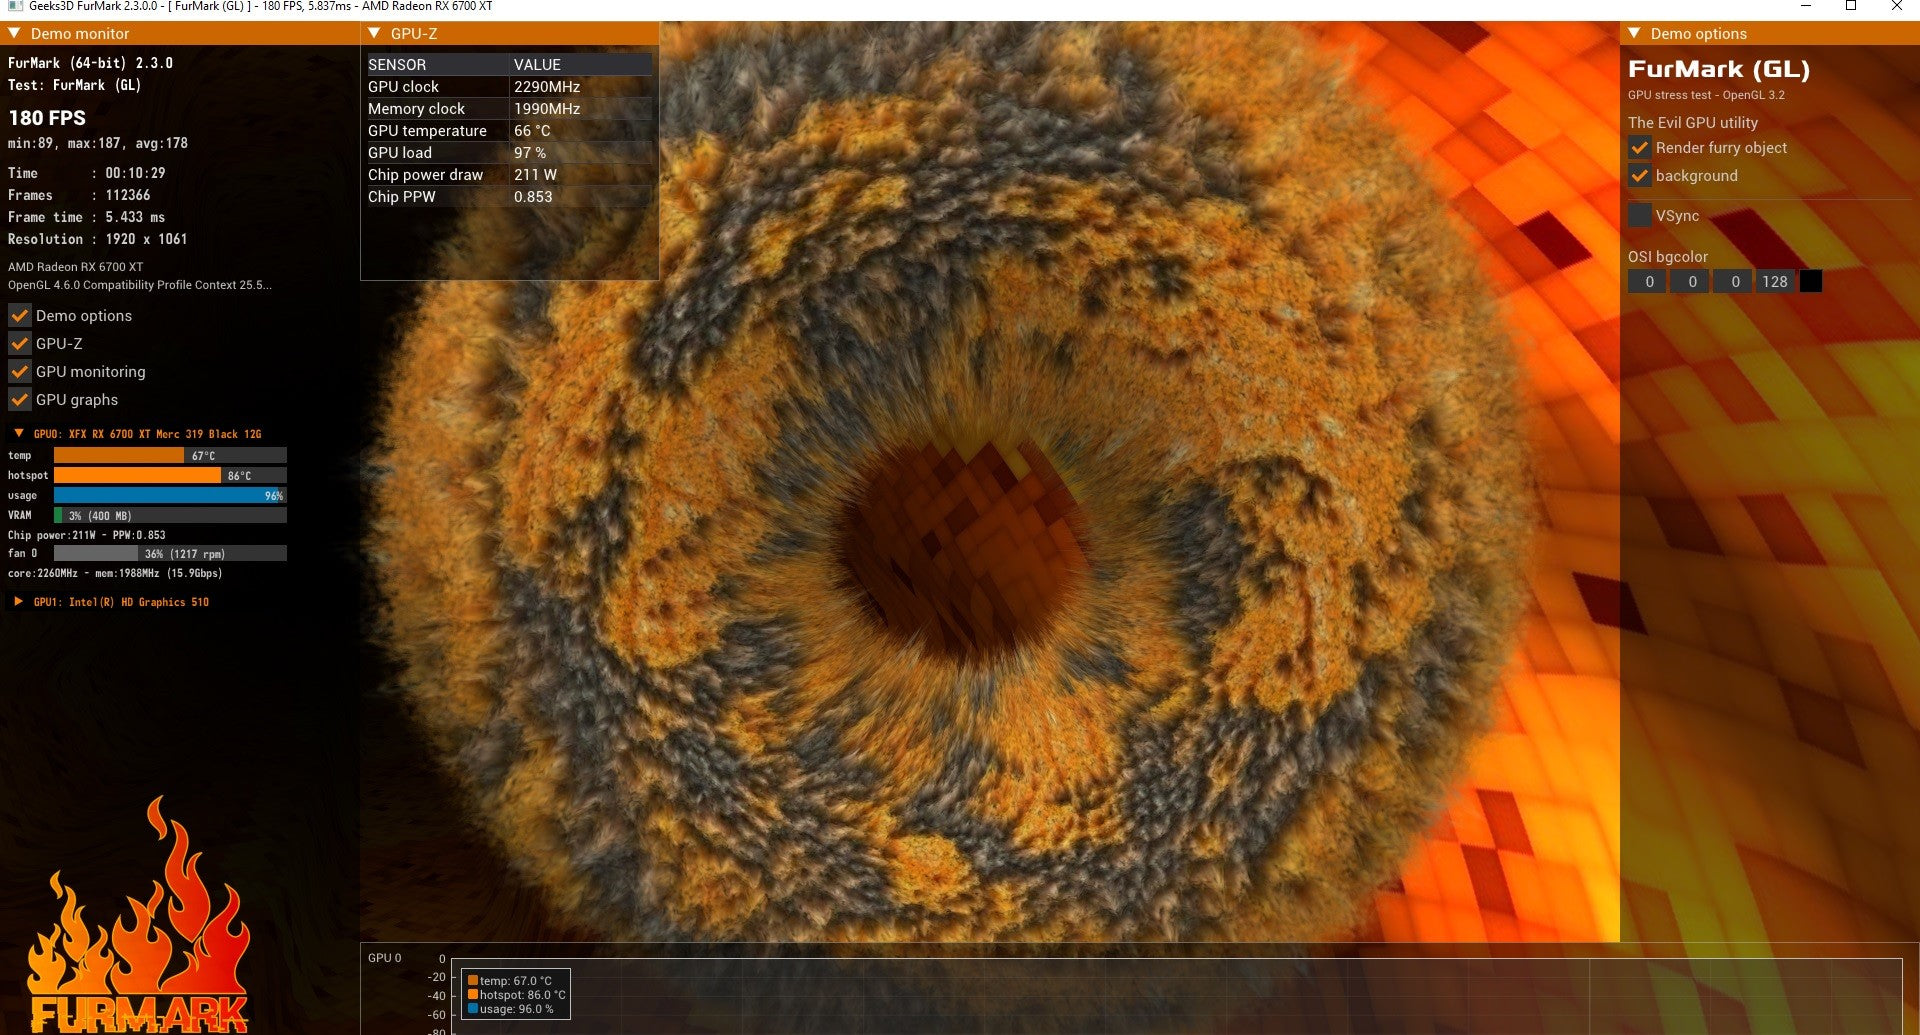Click the usage legend blue marker
The width and height of the screenshot is (1920, 1035).
[x=473, y=1009]
